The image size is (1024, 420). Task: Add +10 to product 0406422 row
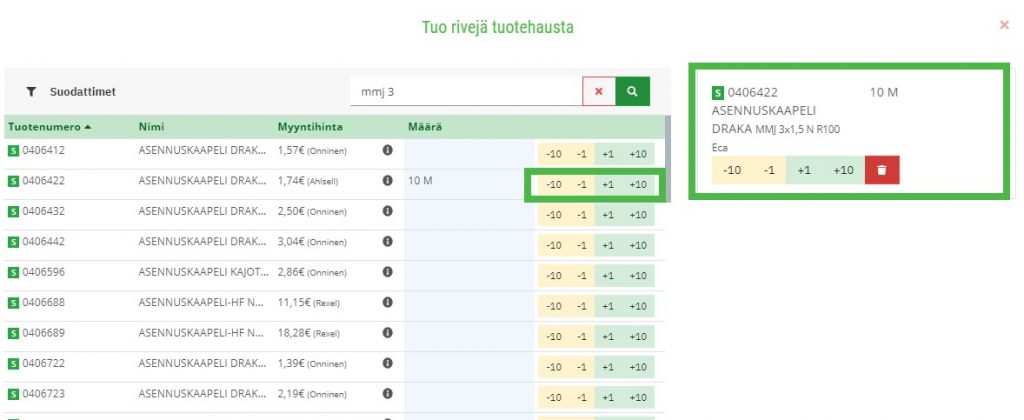(637, 184)
